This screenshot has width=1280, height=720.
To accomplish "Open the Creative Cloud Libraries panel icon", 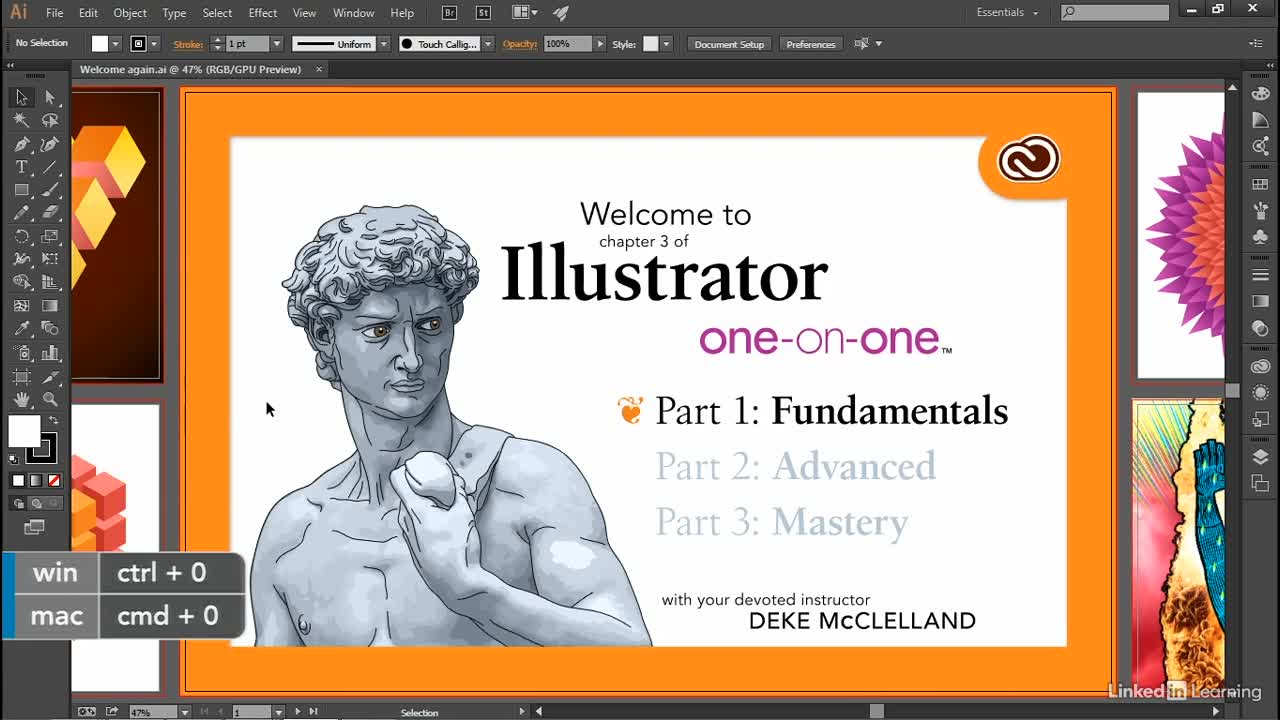I will [1260, 367].
